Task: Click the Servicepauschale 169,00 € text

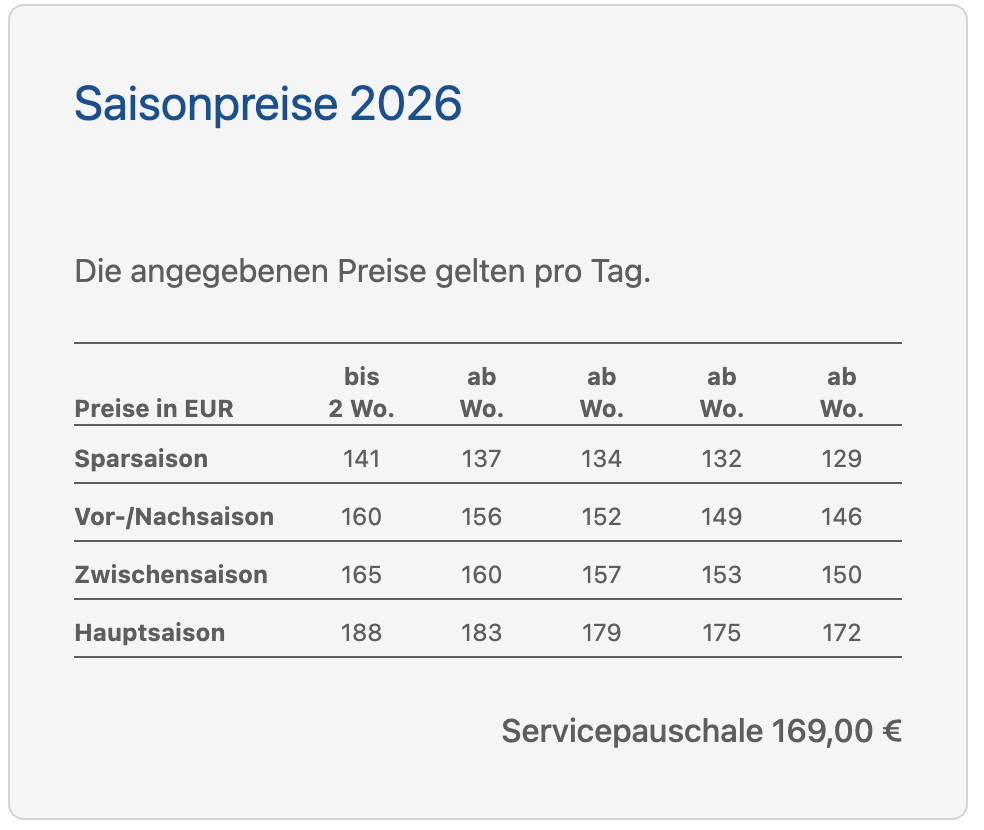Action: (x=701, y=731)
